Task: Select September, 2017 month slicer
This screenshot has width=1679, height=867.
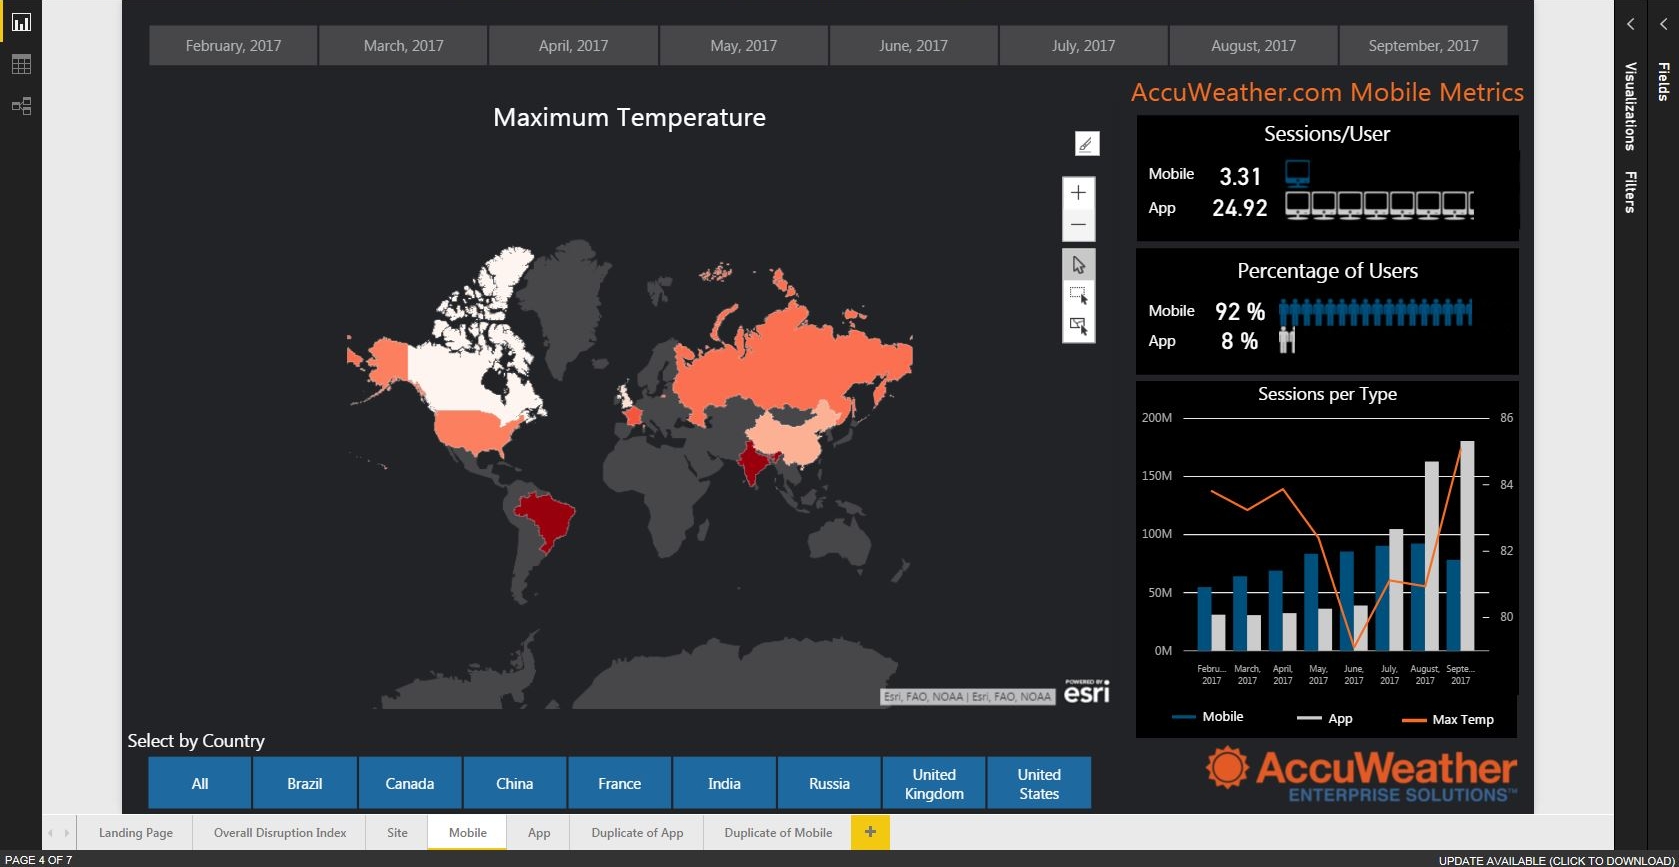Action: click(x=1423, y=46)
